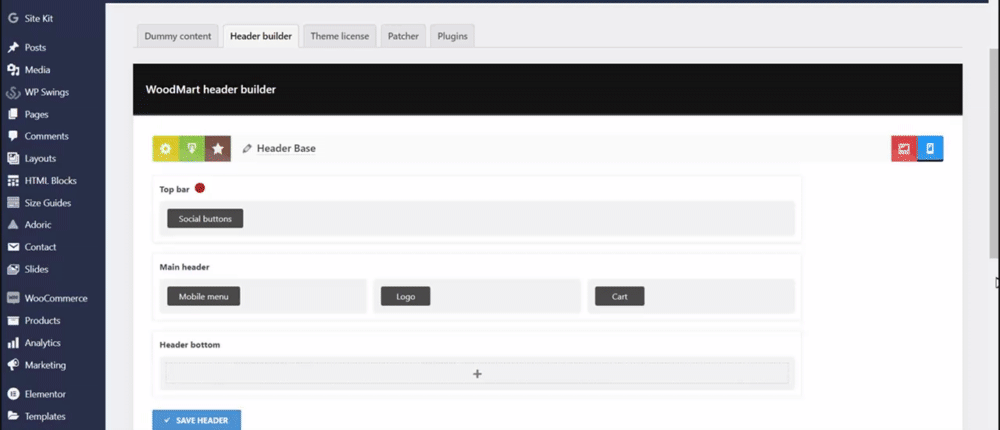Select the Logo header element
Viewport: 1000px width, 430px height.
(406, 296)
